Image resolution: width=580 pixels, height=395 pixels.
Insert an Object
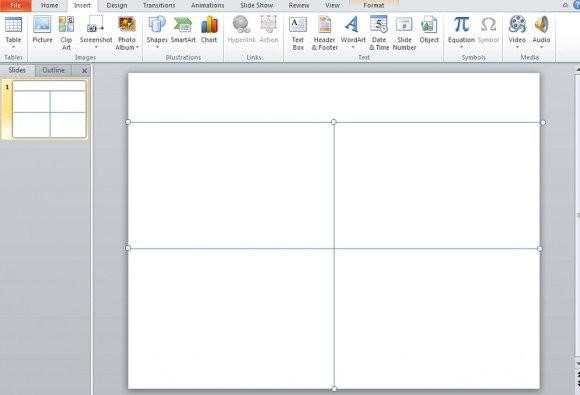pyautogui.click(x=429, y=30)
